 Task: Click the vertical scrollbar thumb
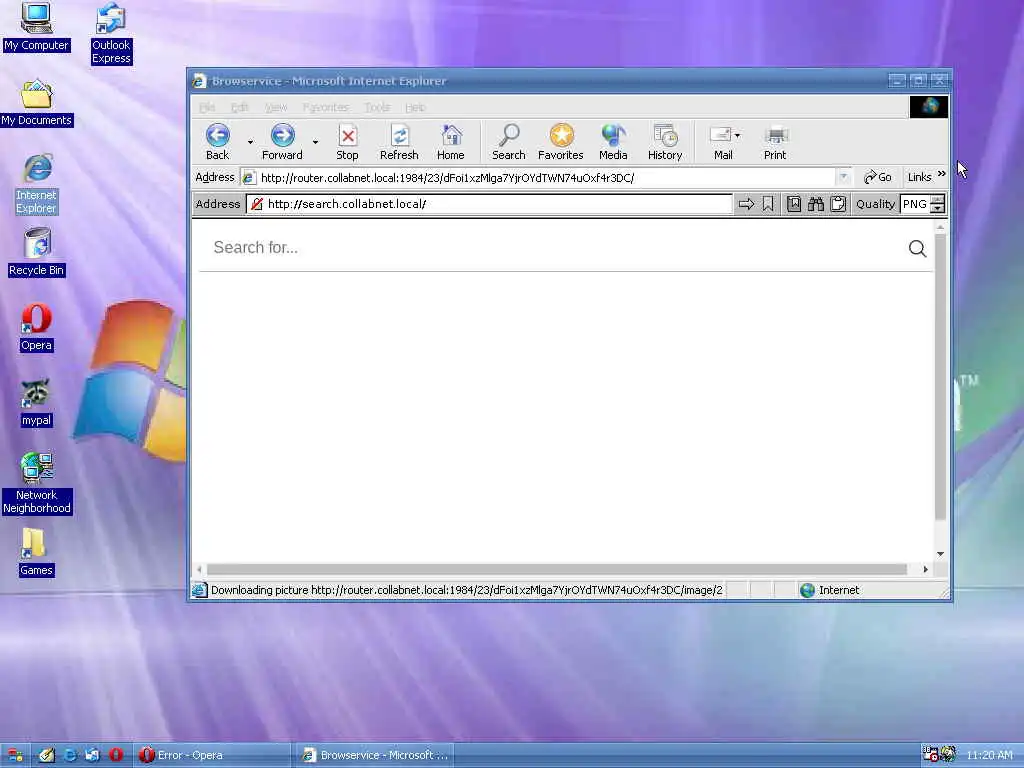(x=940, y=377)
